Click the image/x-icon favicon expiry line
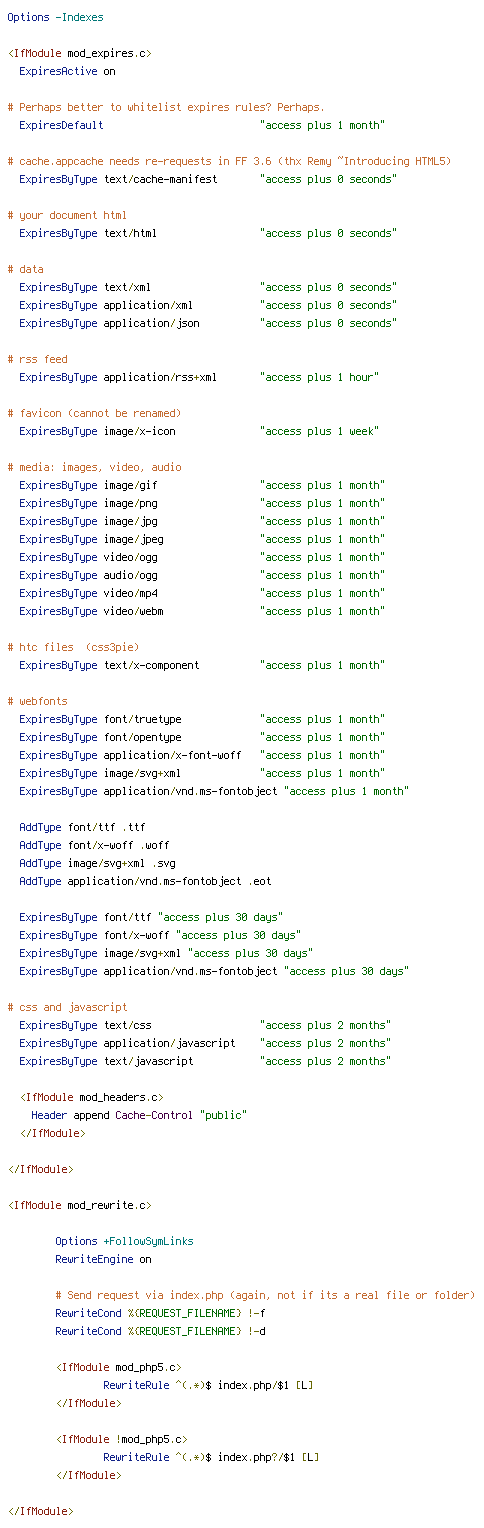 point(198,431)
